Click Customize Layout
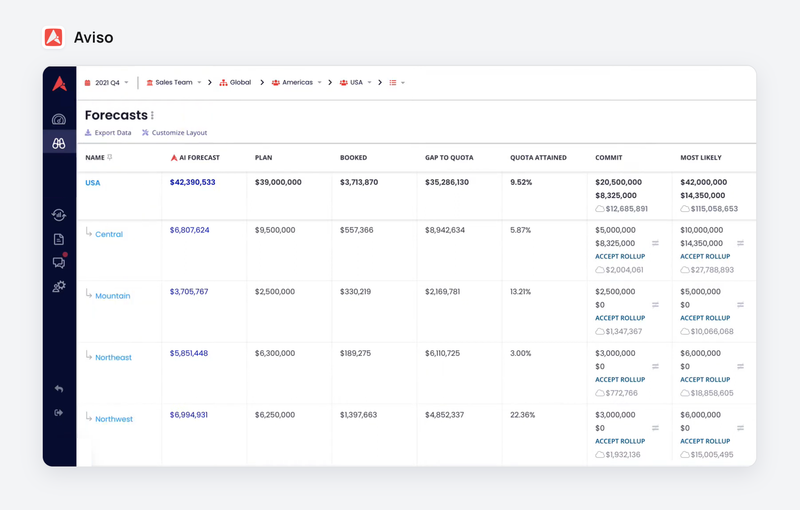Viewport: 800px width, 510px height. (x=174, y=133)
